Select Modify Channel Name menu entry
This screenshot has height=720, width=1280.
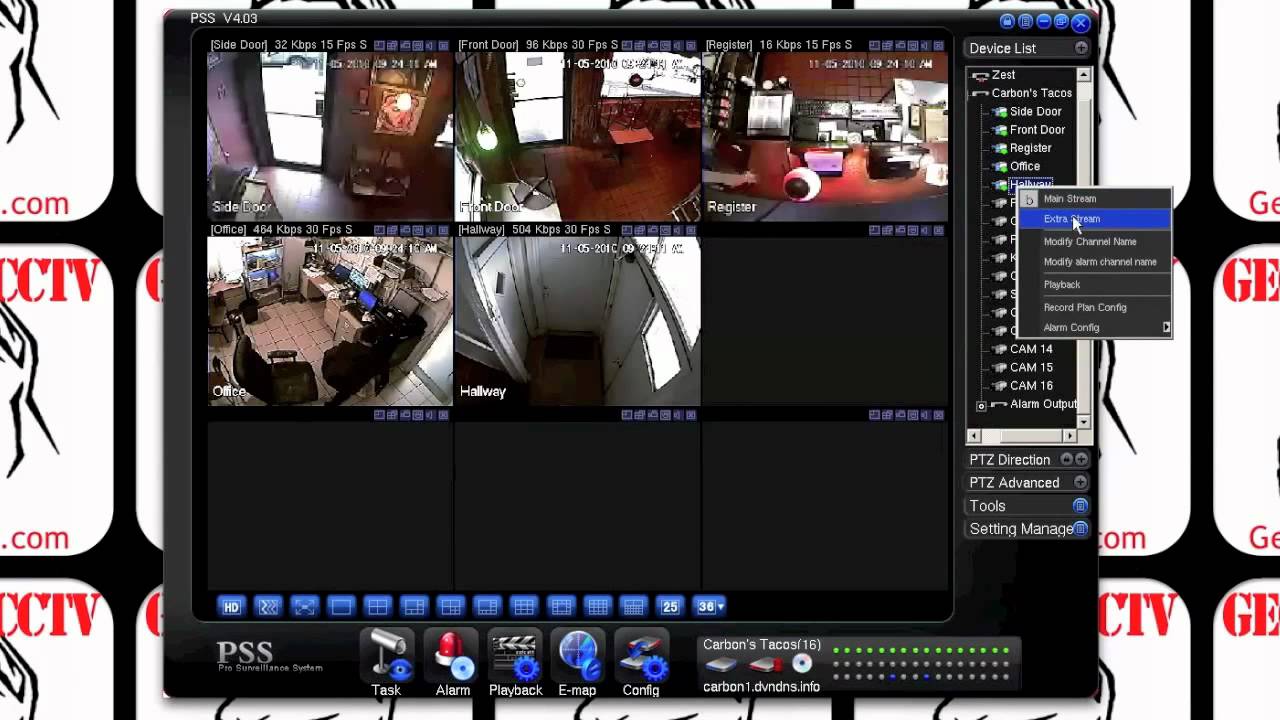(x=1090, y=242)
